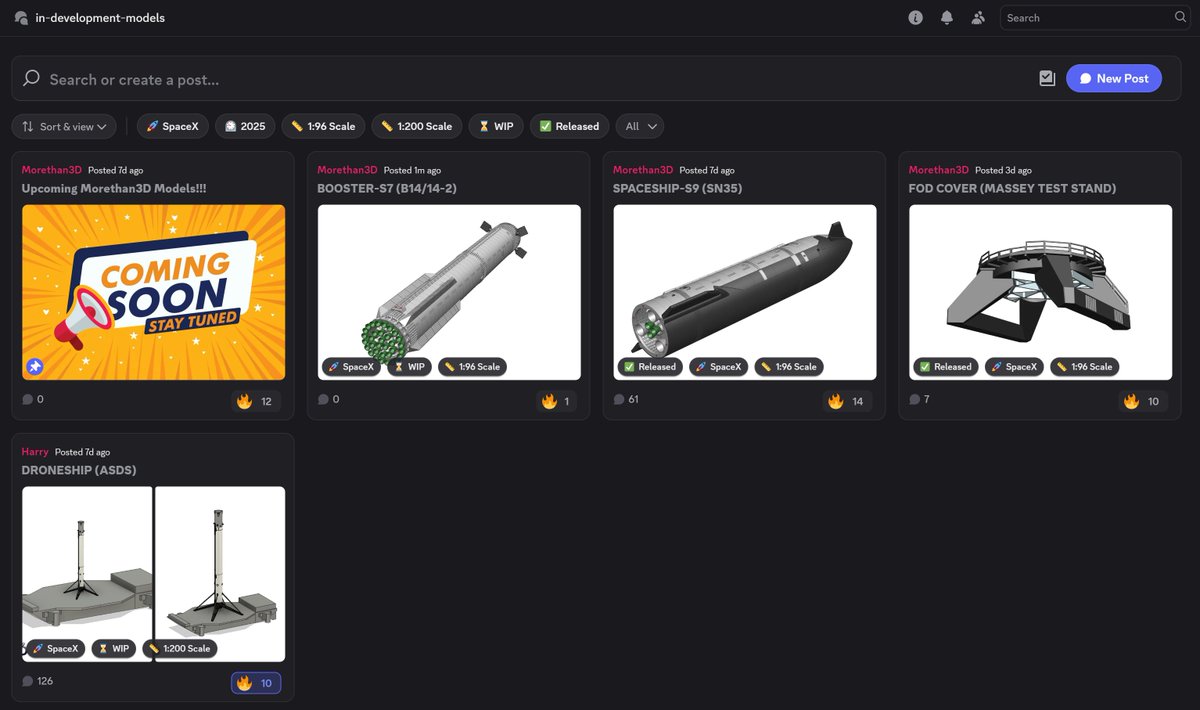Open the right droneship image thumbnail

pos(220,574)
